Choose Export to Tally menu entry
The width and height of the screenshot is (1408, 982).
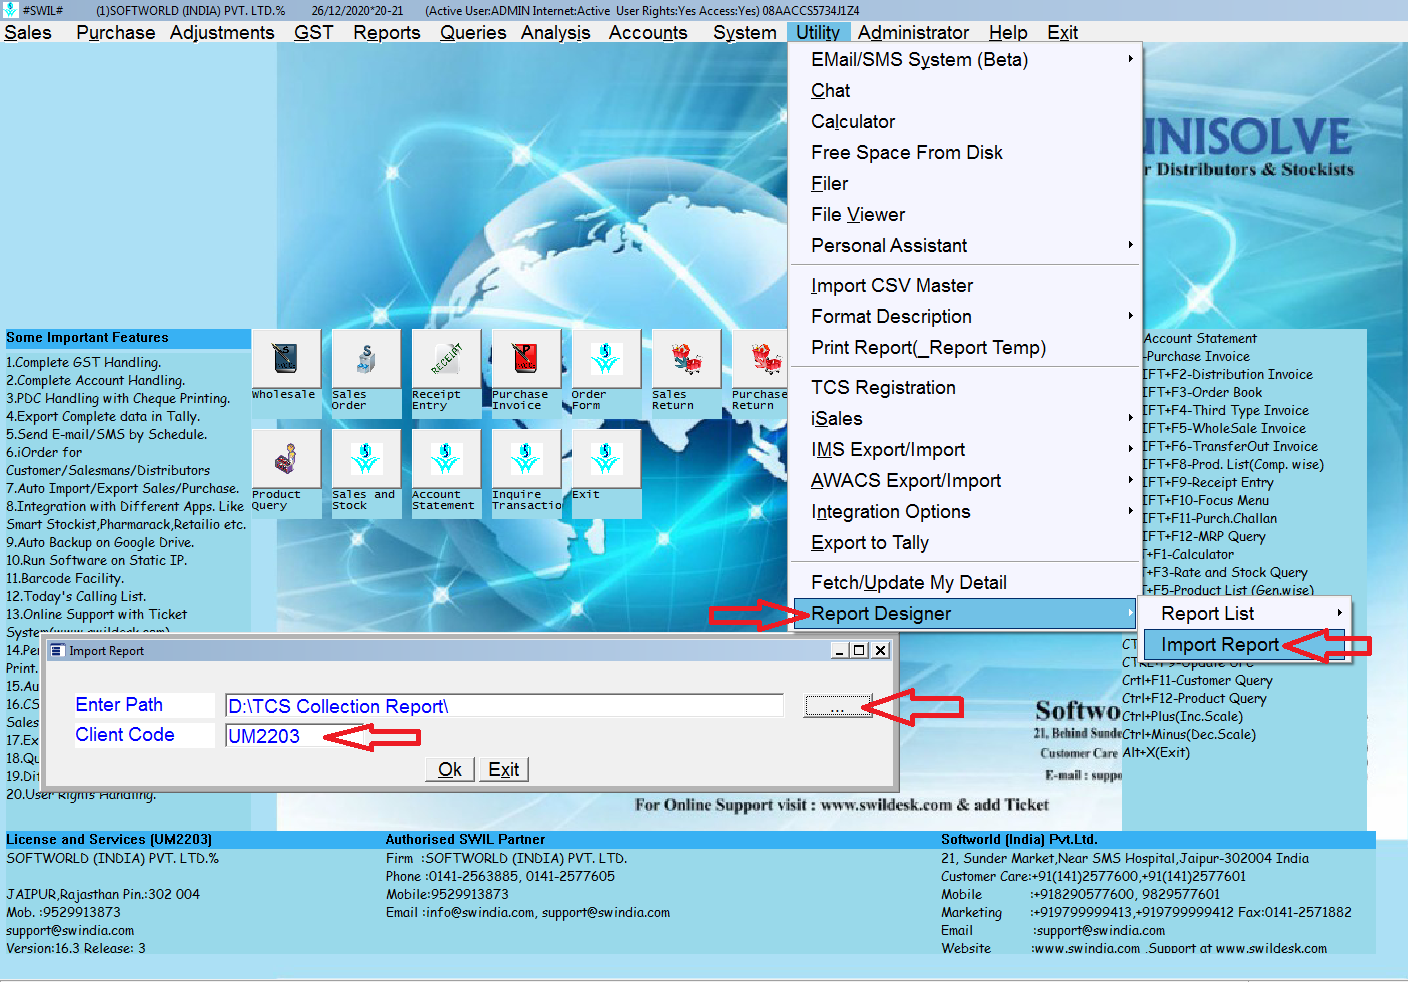(x=870, y=543)
